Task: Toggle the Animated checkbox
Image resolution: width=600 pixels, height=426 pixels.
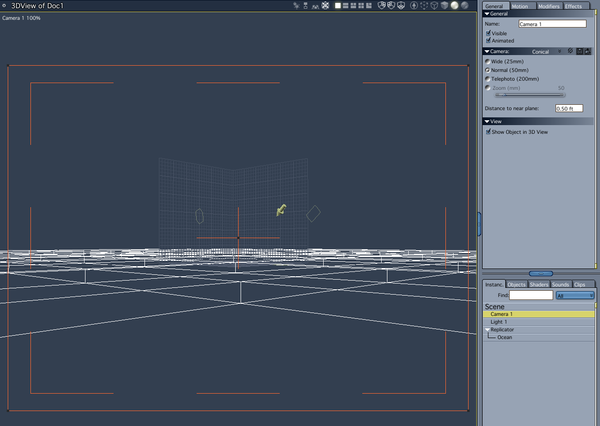Action: 488,40
